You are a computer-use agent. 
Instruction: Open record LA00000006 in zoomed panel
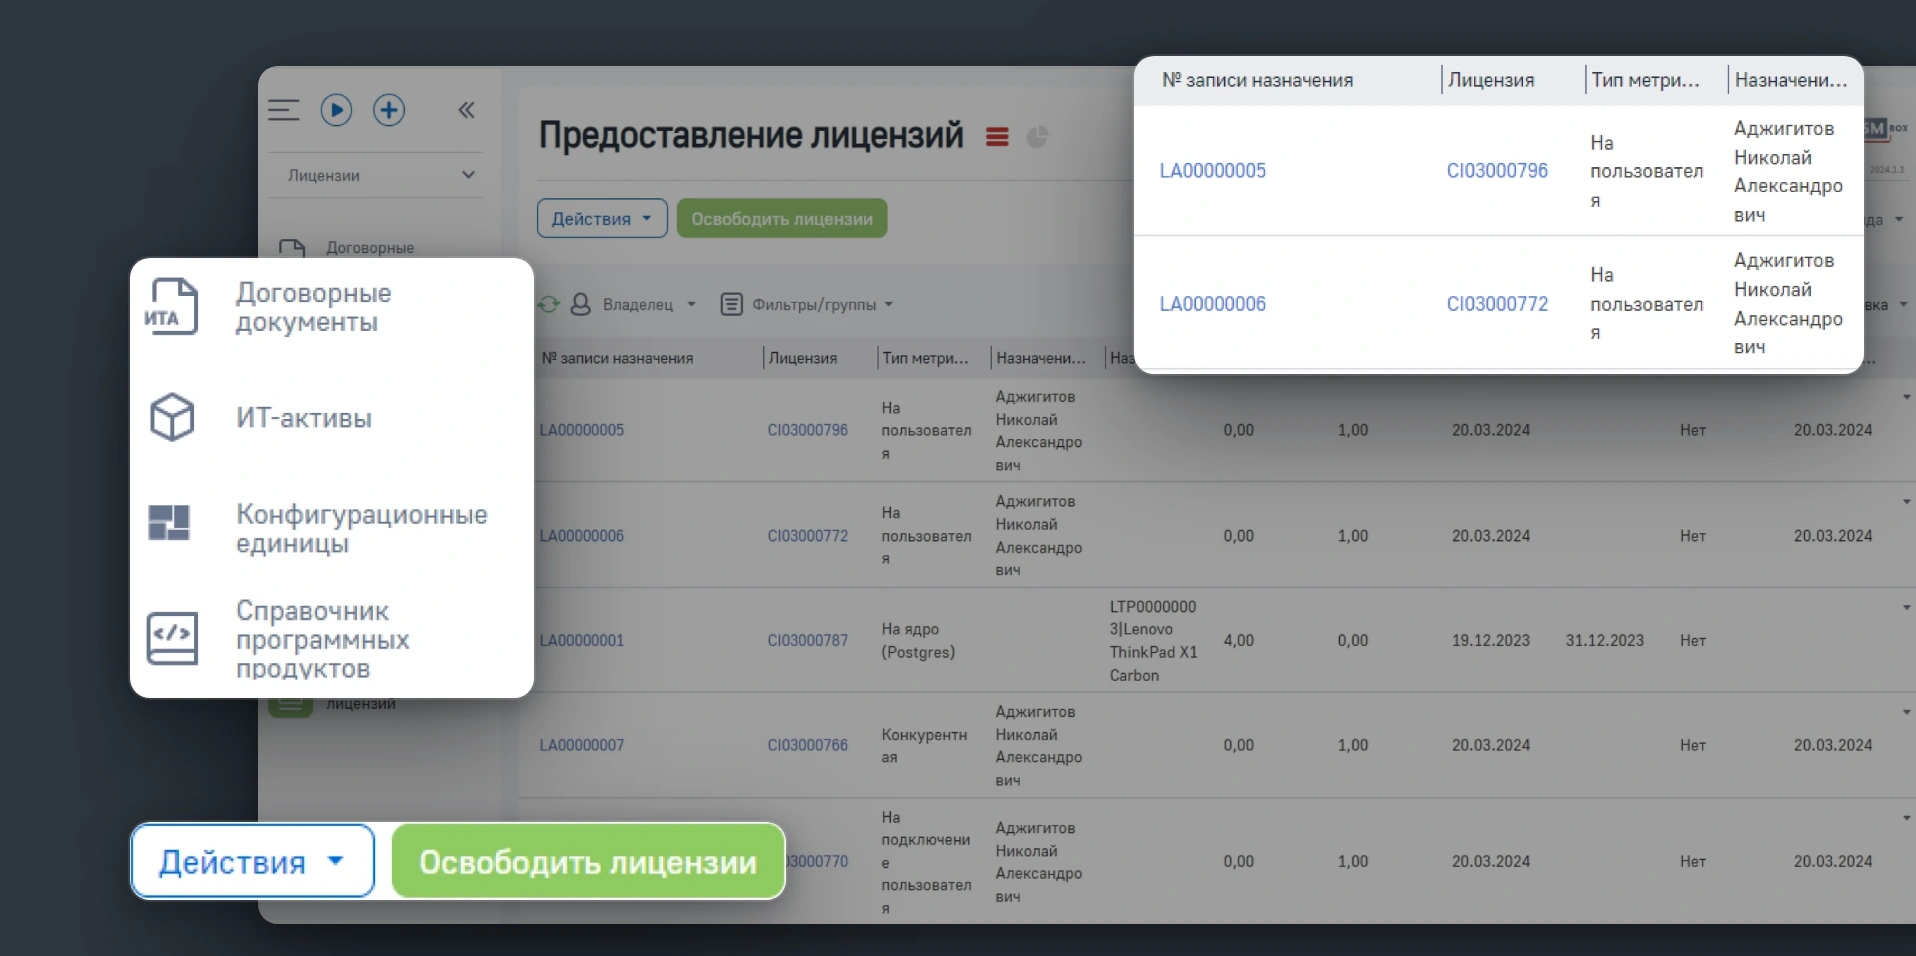(x=1212, y=304)
